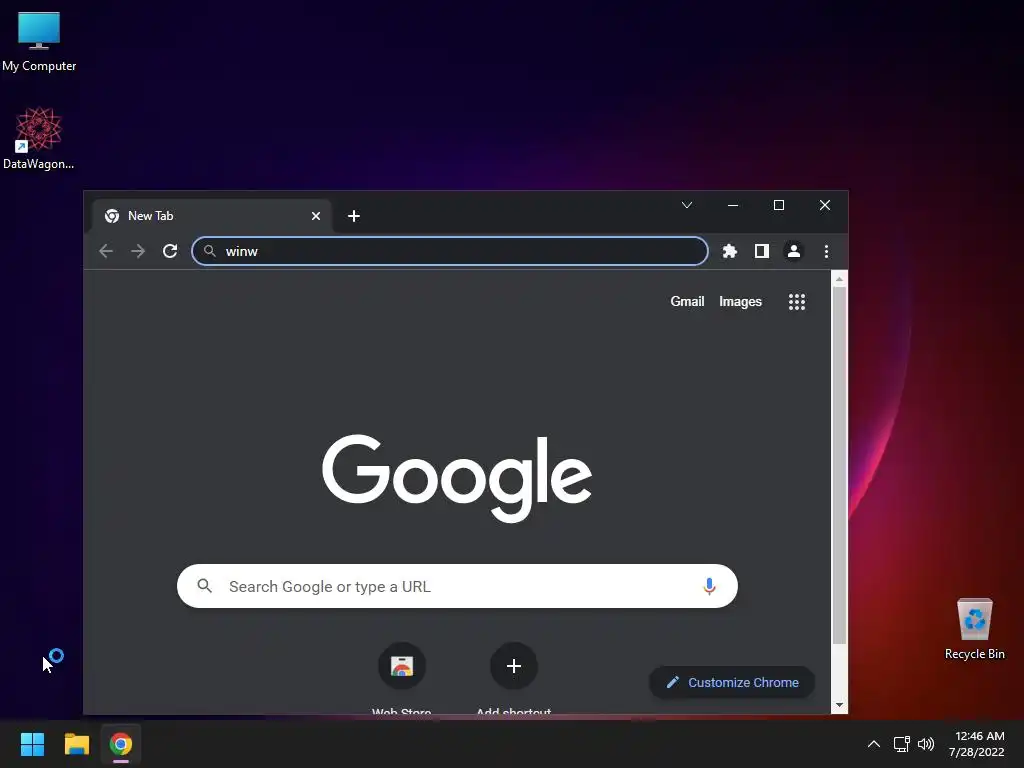The image size is (1024, 768).
Task: Open Chrome's three-dot menu
Action: [826, 251]
